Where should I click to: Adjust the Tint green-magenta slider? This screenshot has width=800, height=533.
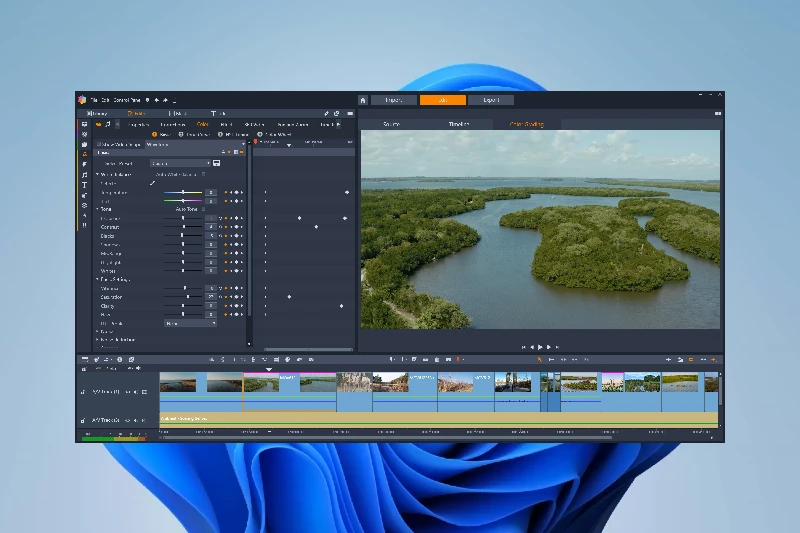tap(183, 201)
